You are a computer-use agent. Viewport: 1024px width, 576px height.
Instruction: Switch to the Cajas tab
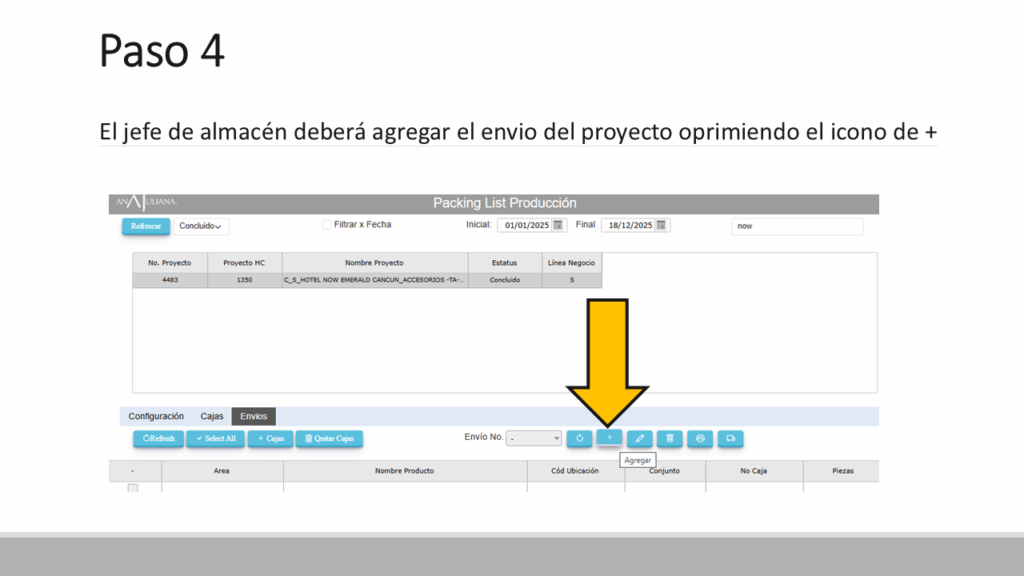pos(212,416)
